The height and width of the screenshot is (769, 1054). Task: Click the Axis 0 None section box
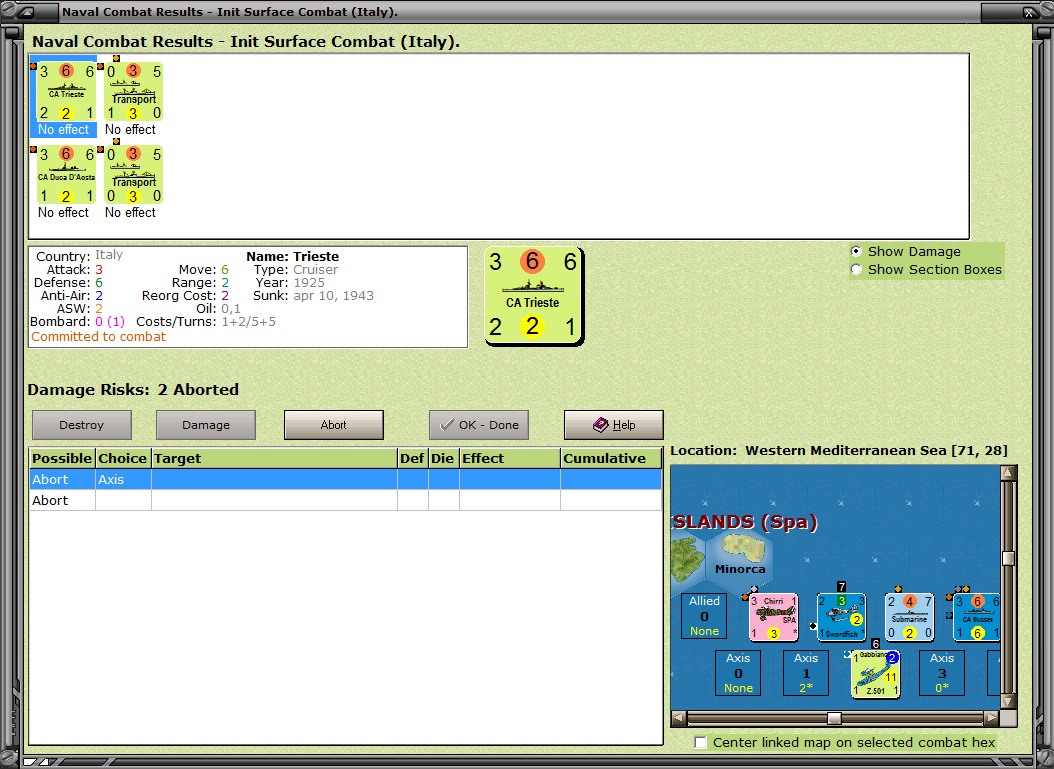click(737, 673)
